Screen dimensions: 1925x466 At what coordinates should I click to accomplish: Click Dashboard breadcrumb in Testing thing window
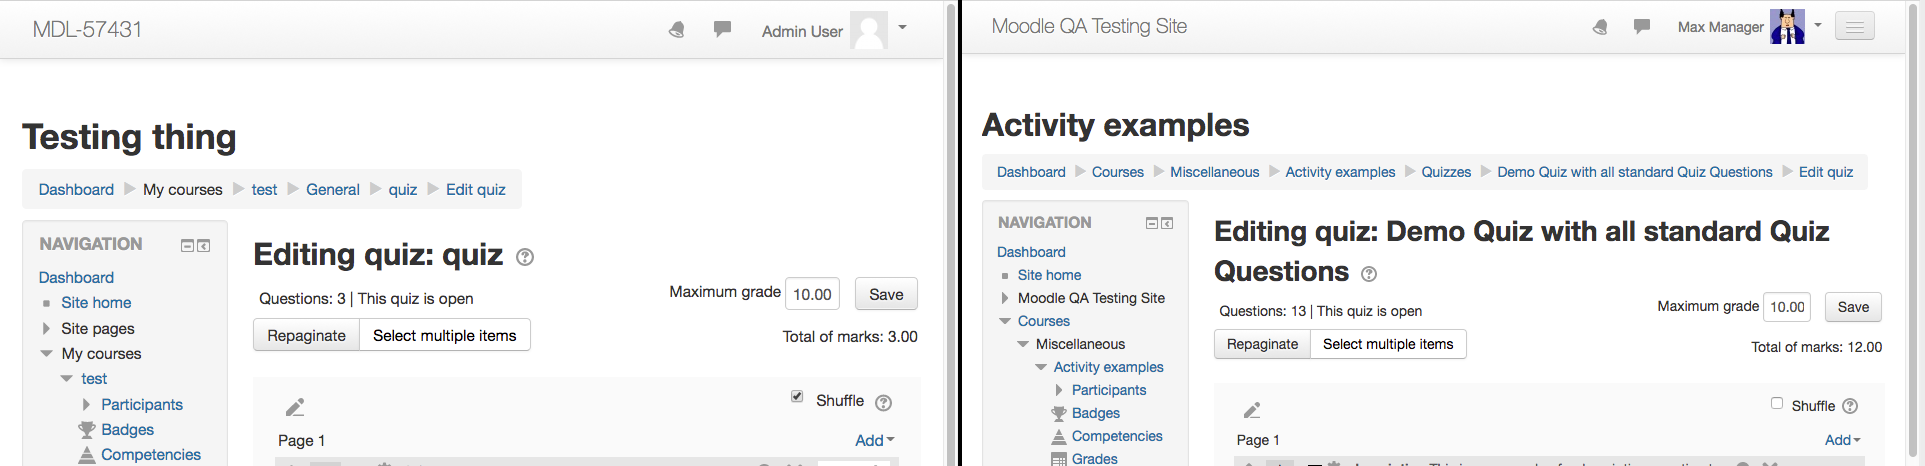click(x=76, y=189)
